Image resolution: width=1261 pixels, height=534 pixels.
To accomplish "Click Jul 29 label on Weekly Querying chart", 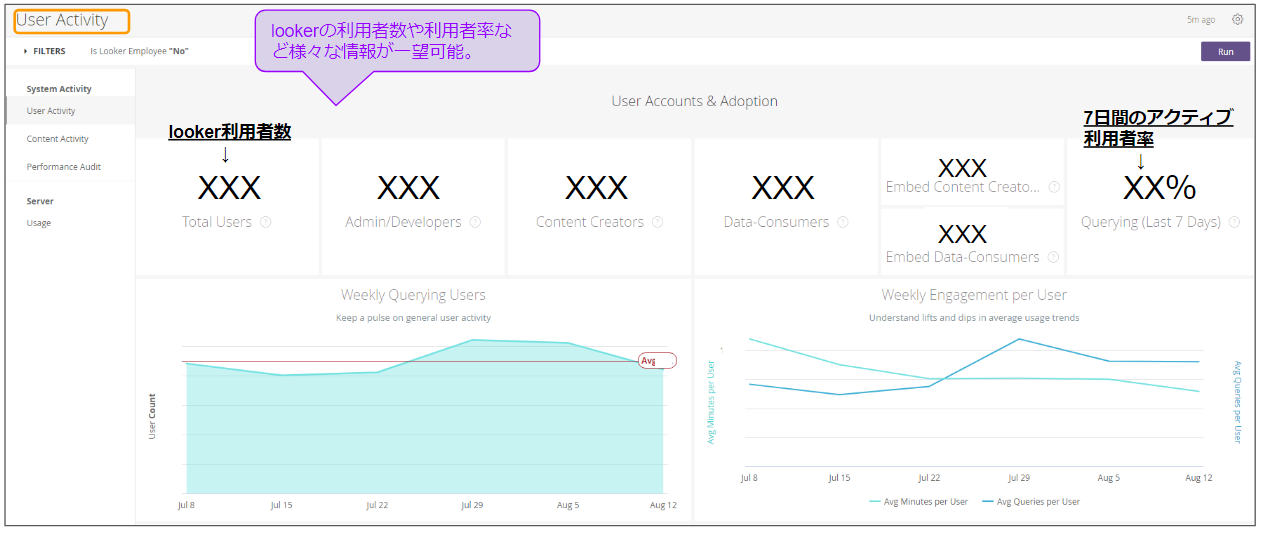I will pyautogui.click(x=472, y=505).
